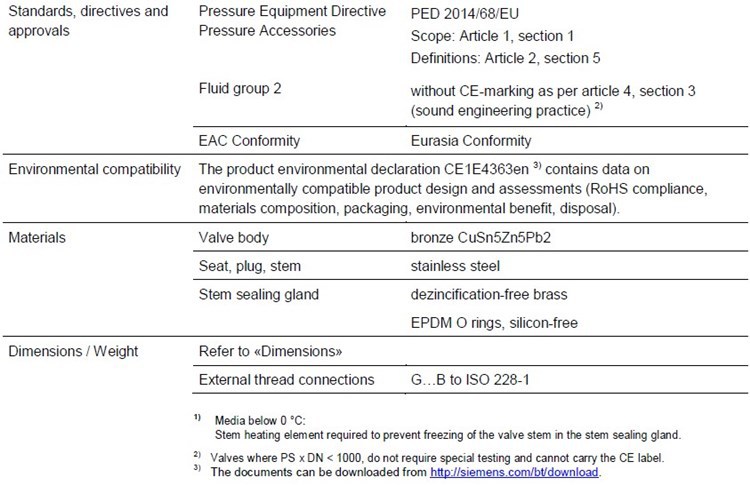Click 'Eurasia Conformity' value
750x485 pixels.
pyautogui.click(x=471, y=141)
